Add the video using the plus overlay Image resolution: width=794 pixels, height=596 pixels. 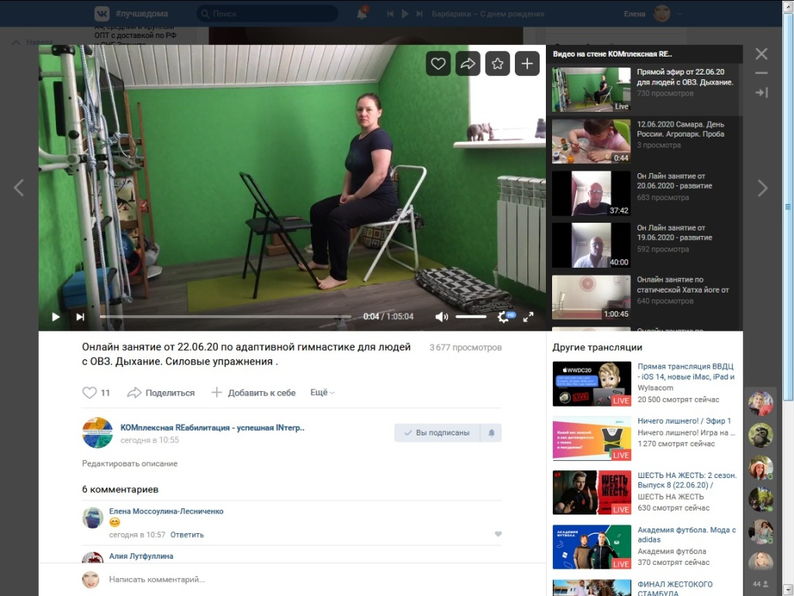(527, 64)
